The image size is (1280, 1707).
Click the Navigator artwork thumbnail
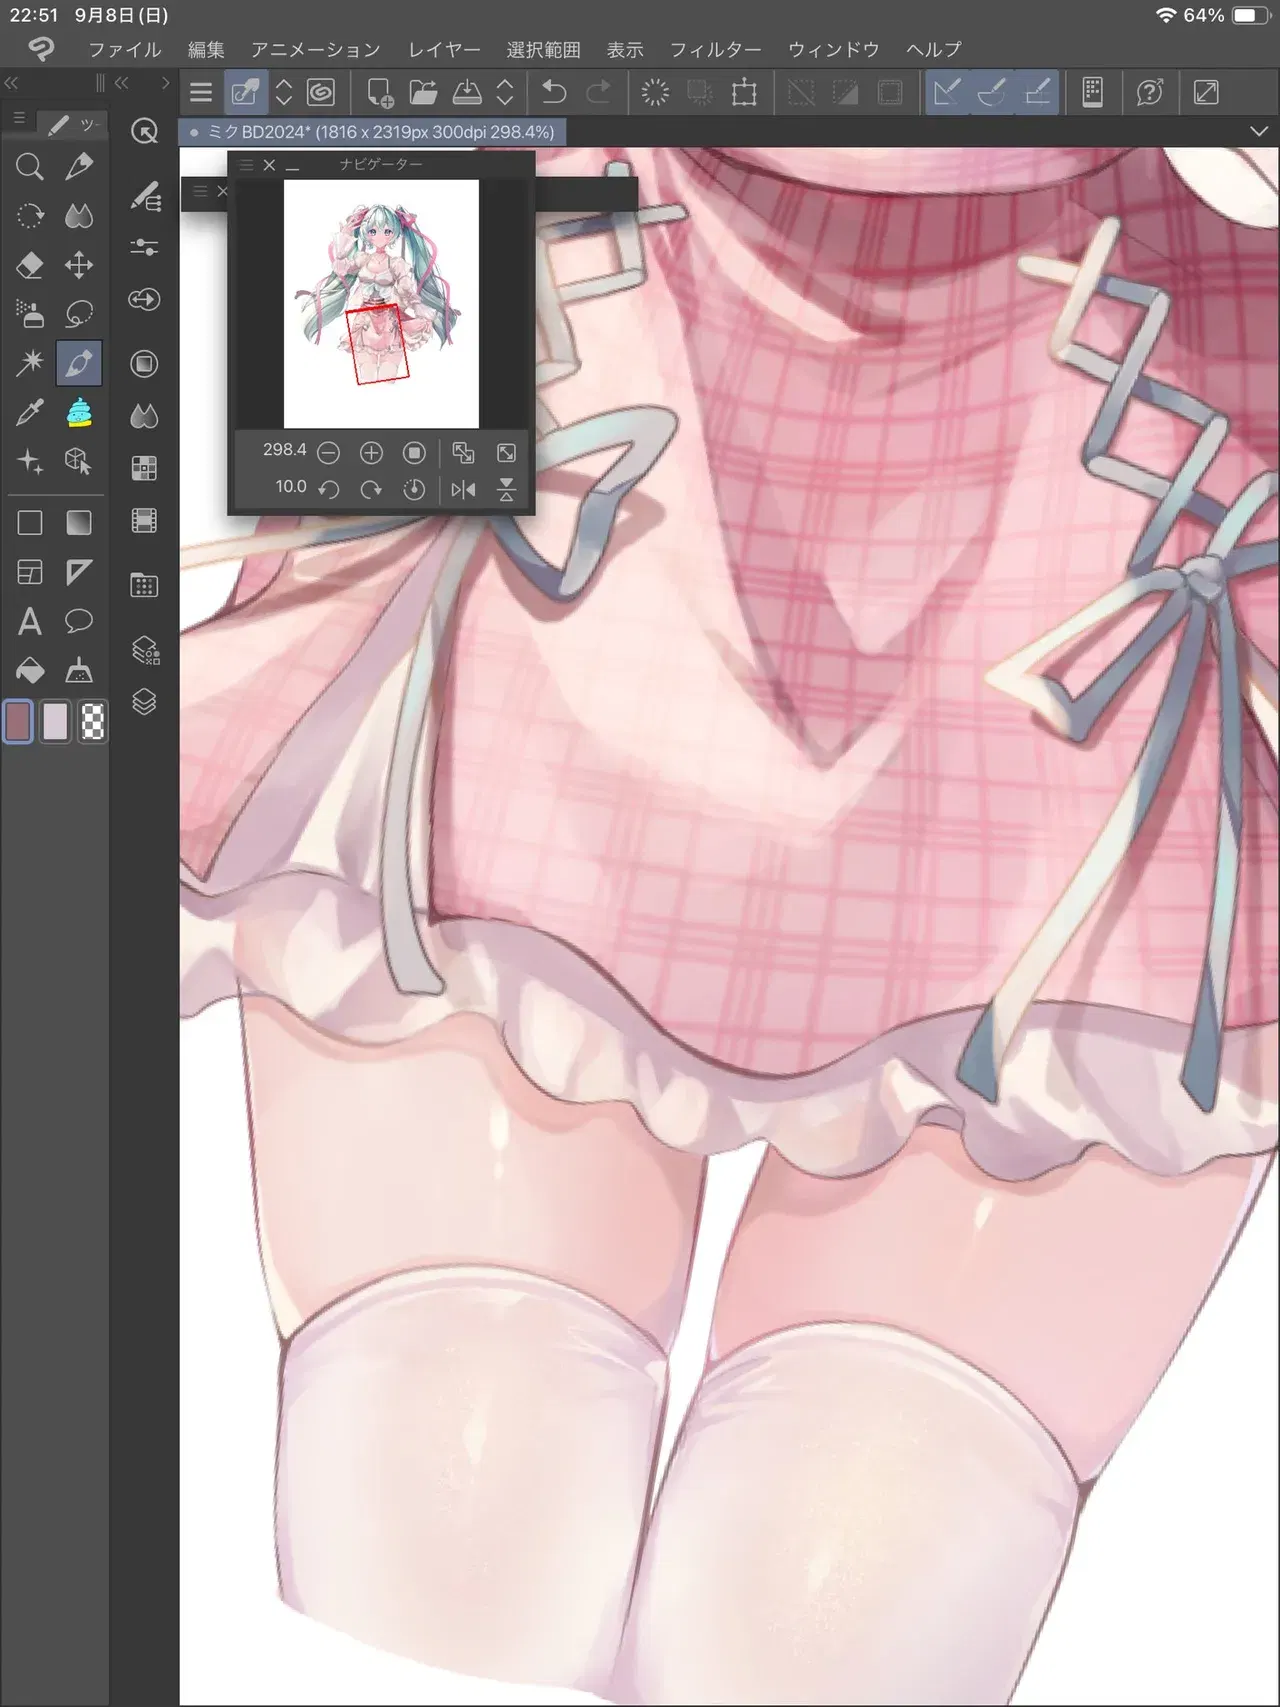point(381,304)
